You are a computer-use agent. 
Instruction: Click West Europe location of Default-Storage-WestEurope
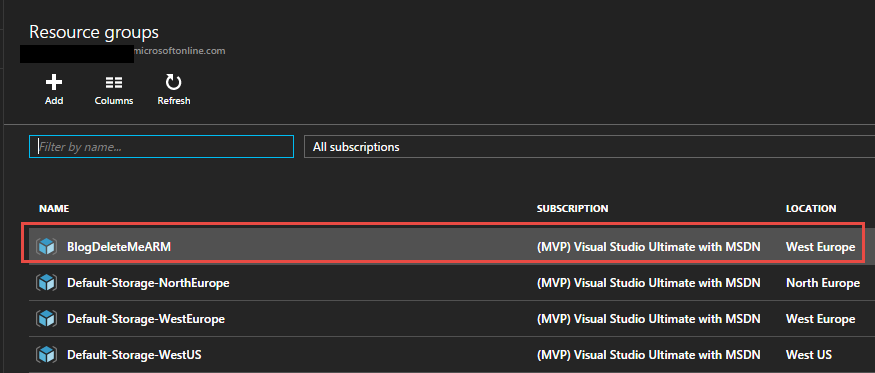point(820,319)
